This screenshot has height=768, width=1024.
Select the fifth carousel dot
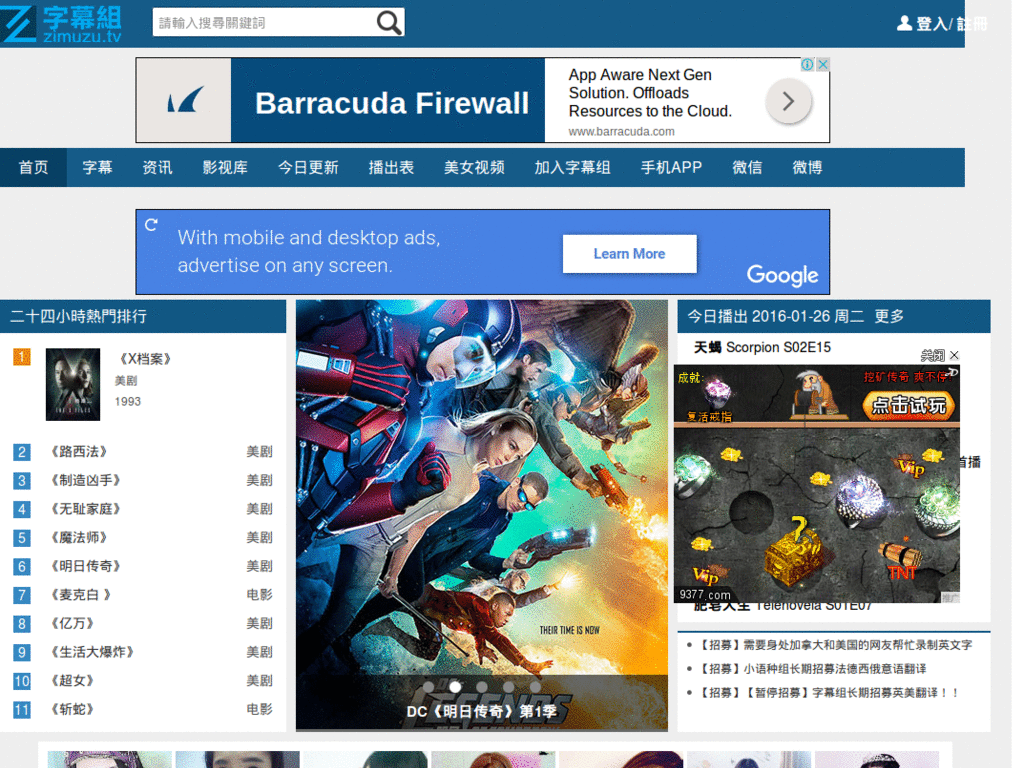point(536,687)
